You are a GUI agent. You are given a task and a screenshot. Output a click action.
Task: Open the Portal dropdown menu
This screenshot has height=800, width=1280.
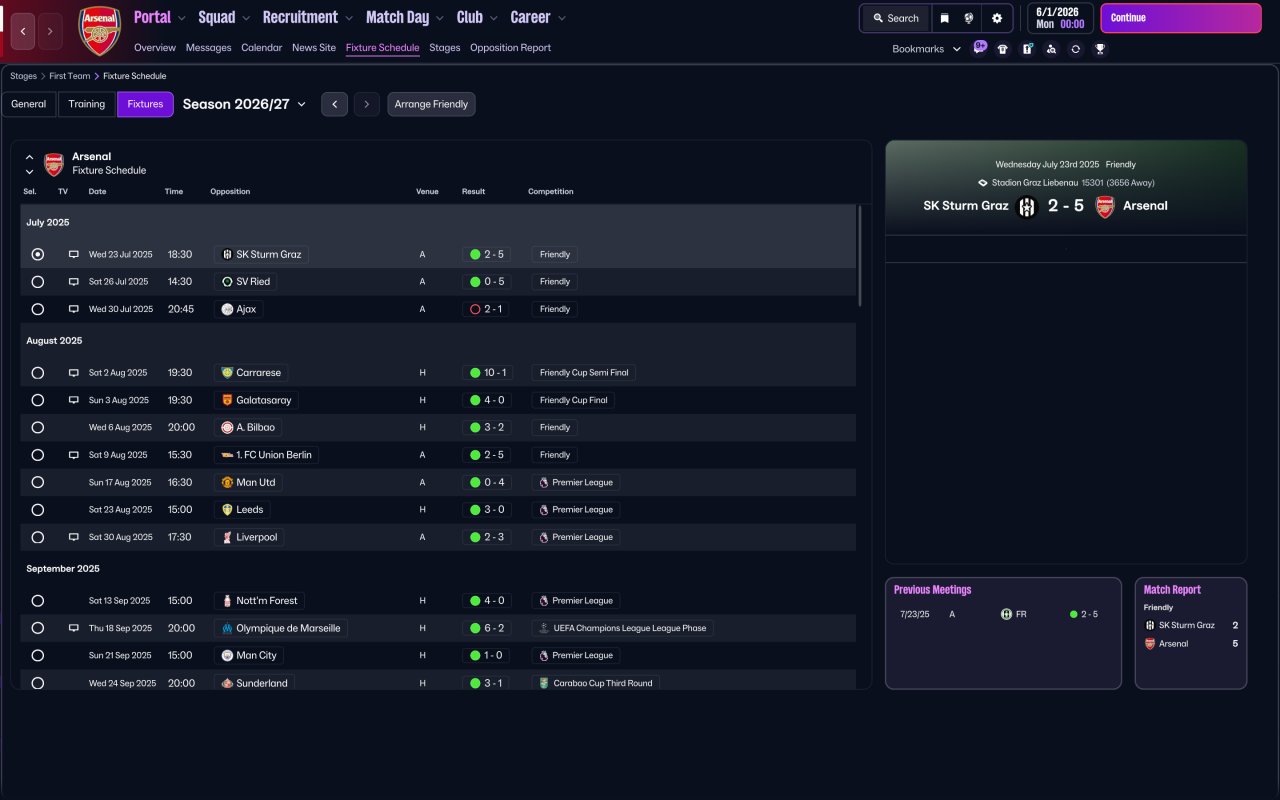(160, 17)
